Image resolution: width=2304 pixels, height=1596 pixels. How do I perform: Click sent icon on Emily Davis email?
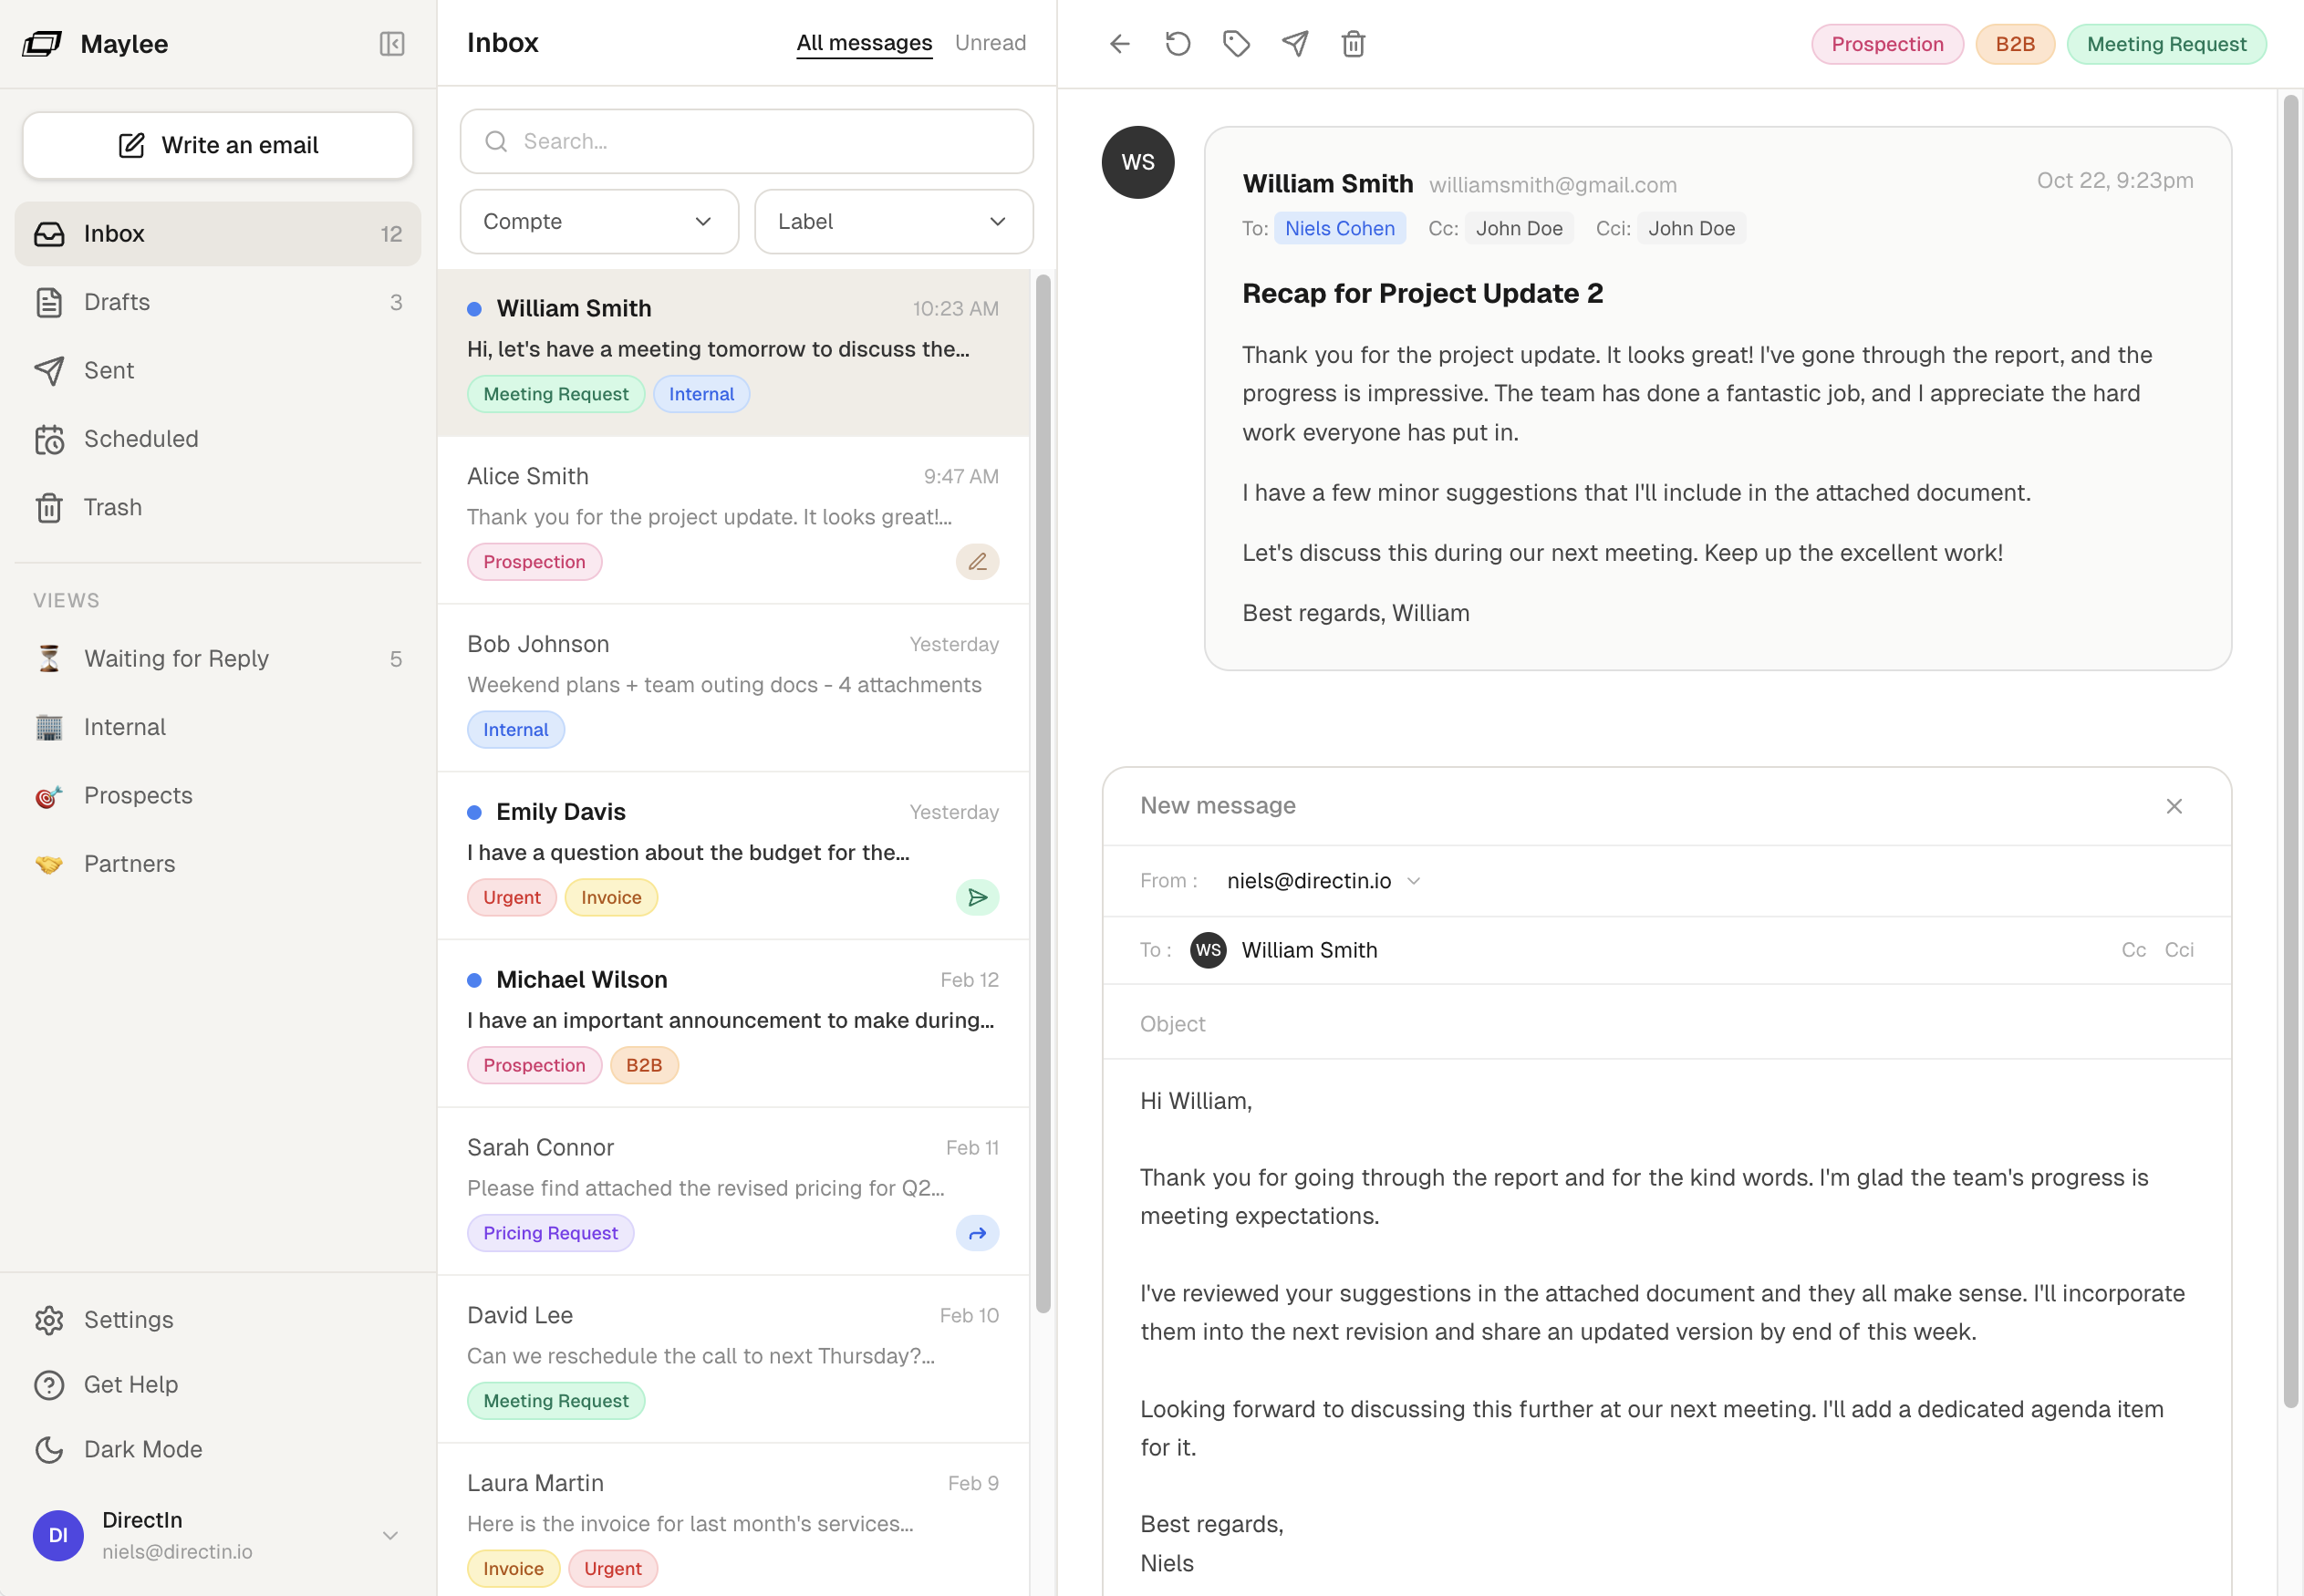pyautogui.click(x=977, y=898)
